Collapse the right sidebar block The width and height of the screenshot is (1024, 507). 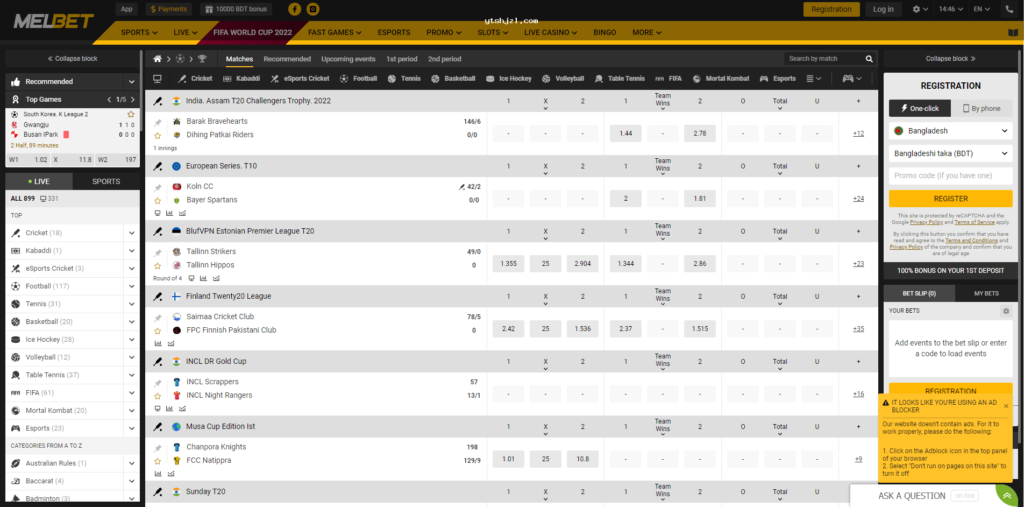[951, 59]
